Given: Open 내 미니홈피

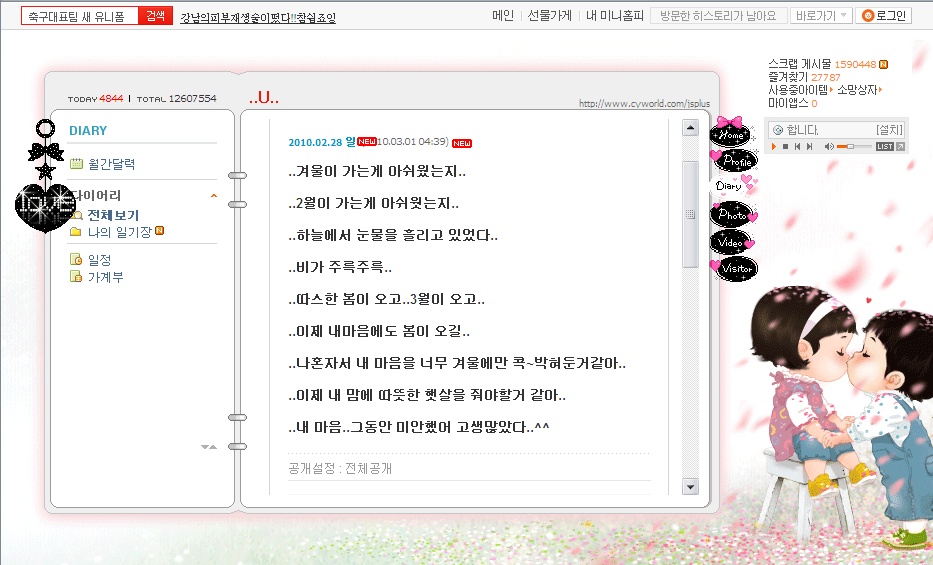Looking at the screenshot, I should pyautogui.click(x=615, y=15).
